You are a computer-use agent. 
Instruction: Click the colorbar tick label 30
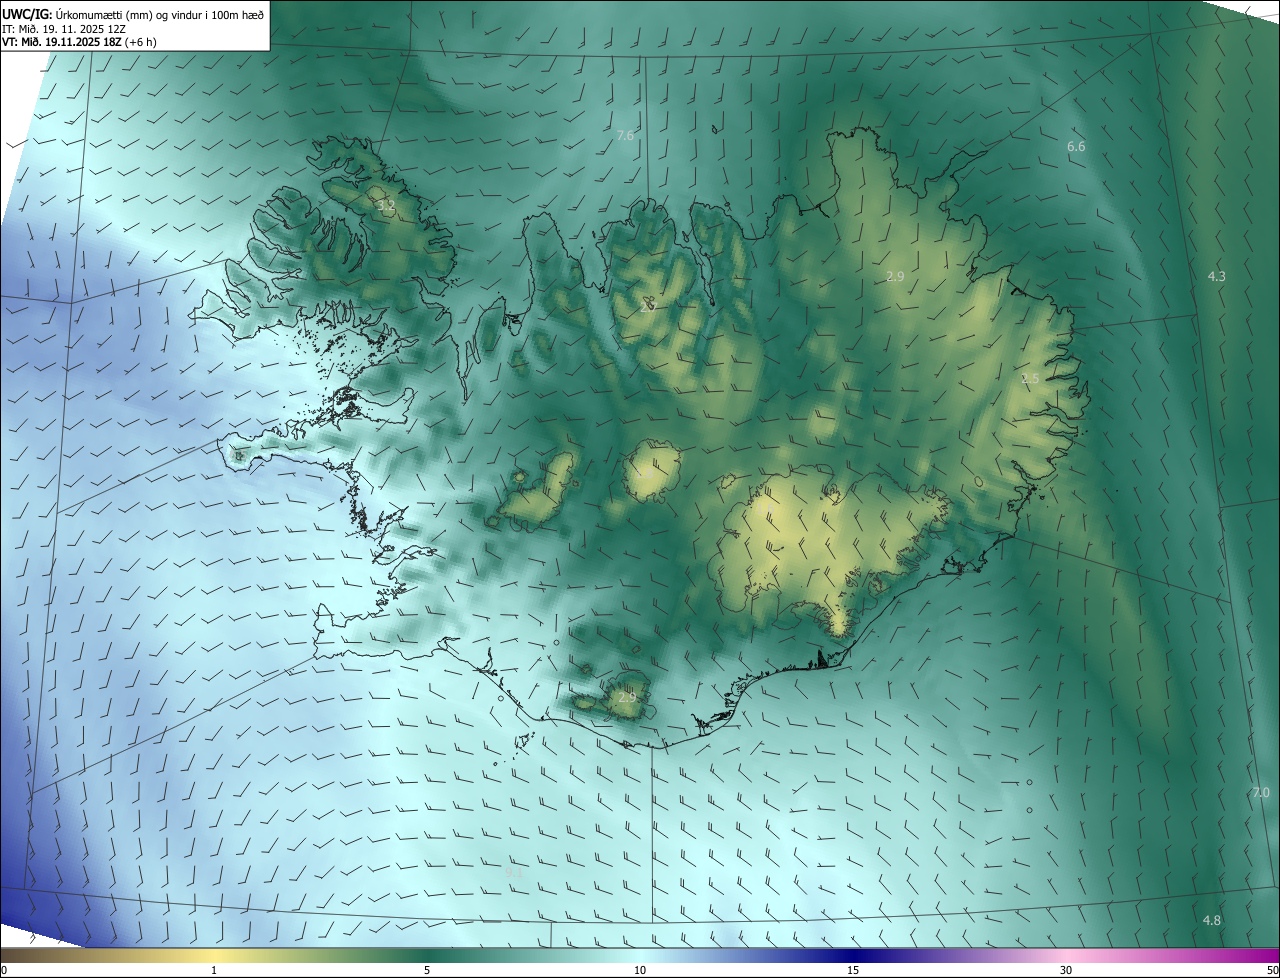pos(1066,970)
